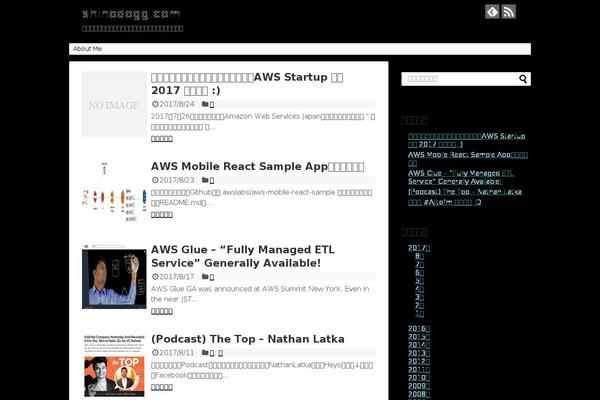The height and width of the screenshot is (400, 600).
Task: Expand the 2014 archive year
Action: (x=419, y=345)
